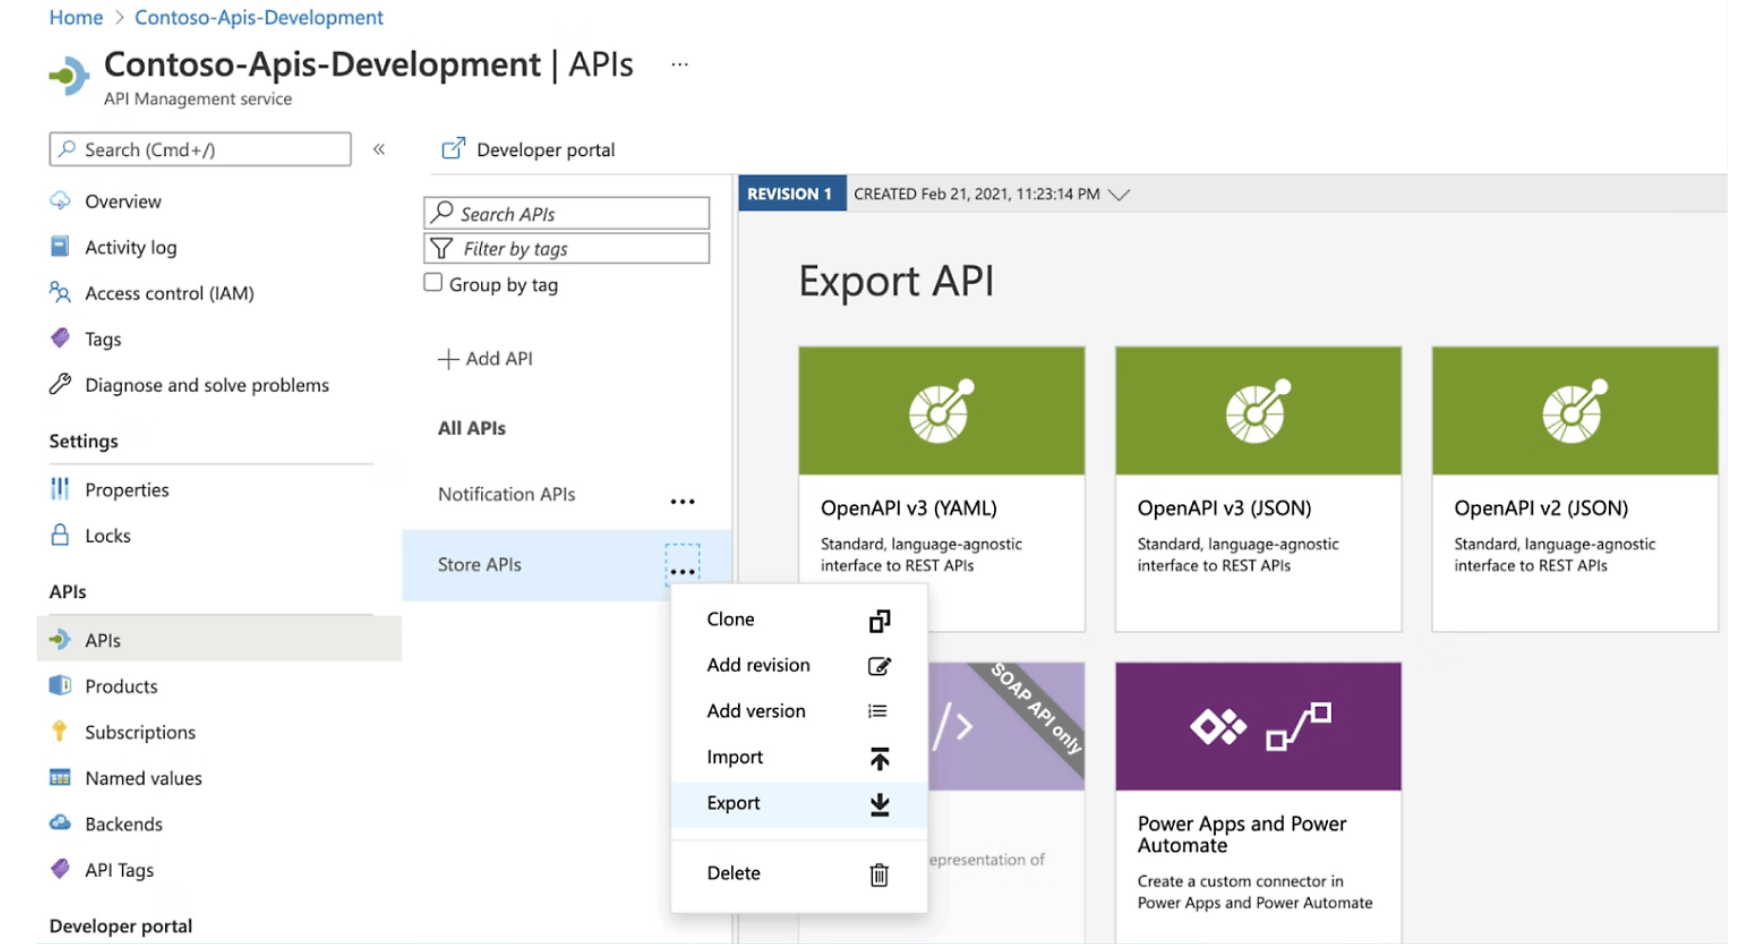Select the Store APIs entry
The width and height of the screenshot is (1748, 945).
[x=479, y=565]
